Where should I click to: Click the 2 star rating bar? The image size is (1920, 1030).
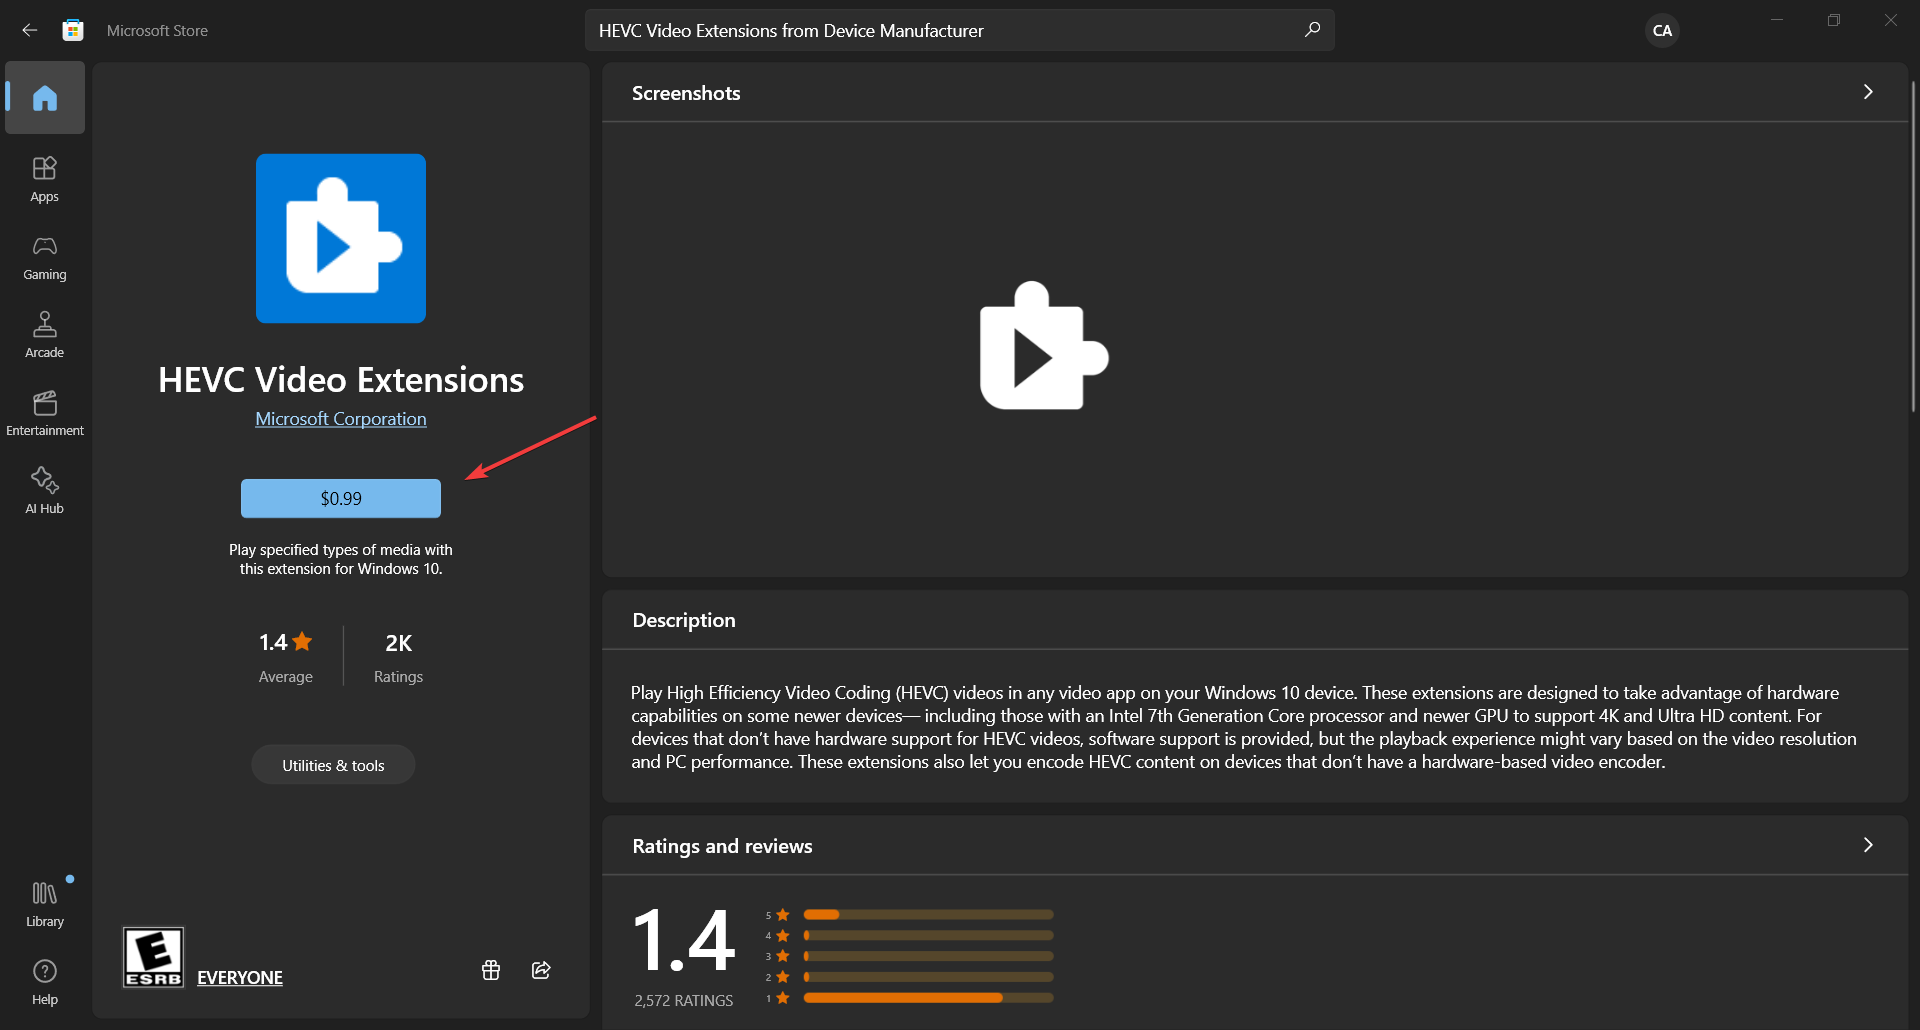click(928, 977)
